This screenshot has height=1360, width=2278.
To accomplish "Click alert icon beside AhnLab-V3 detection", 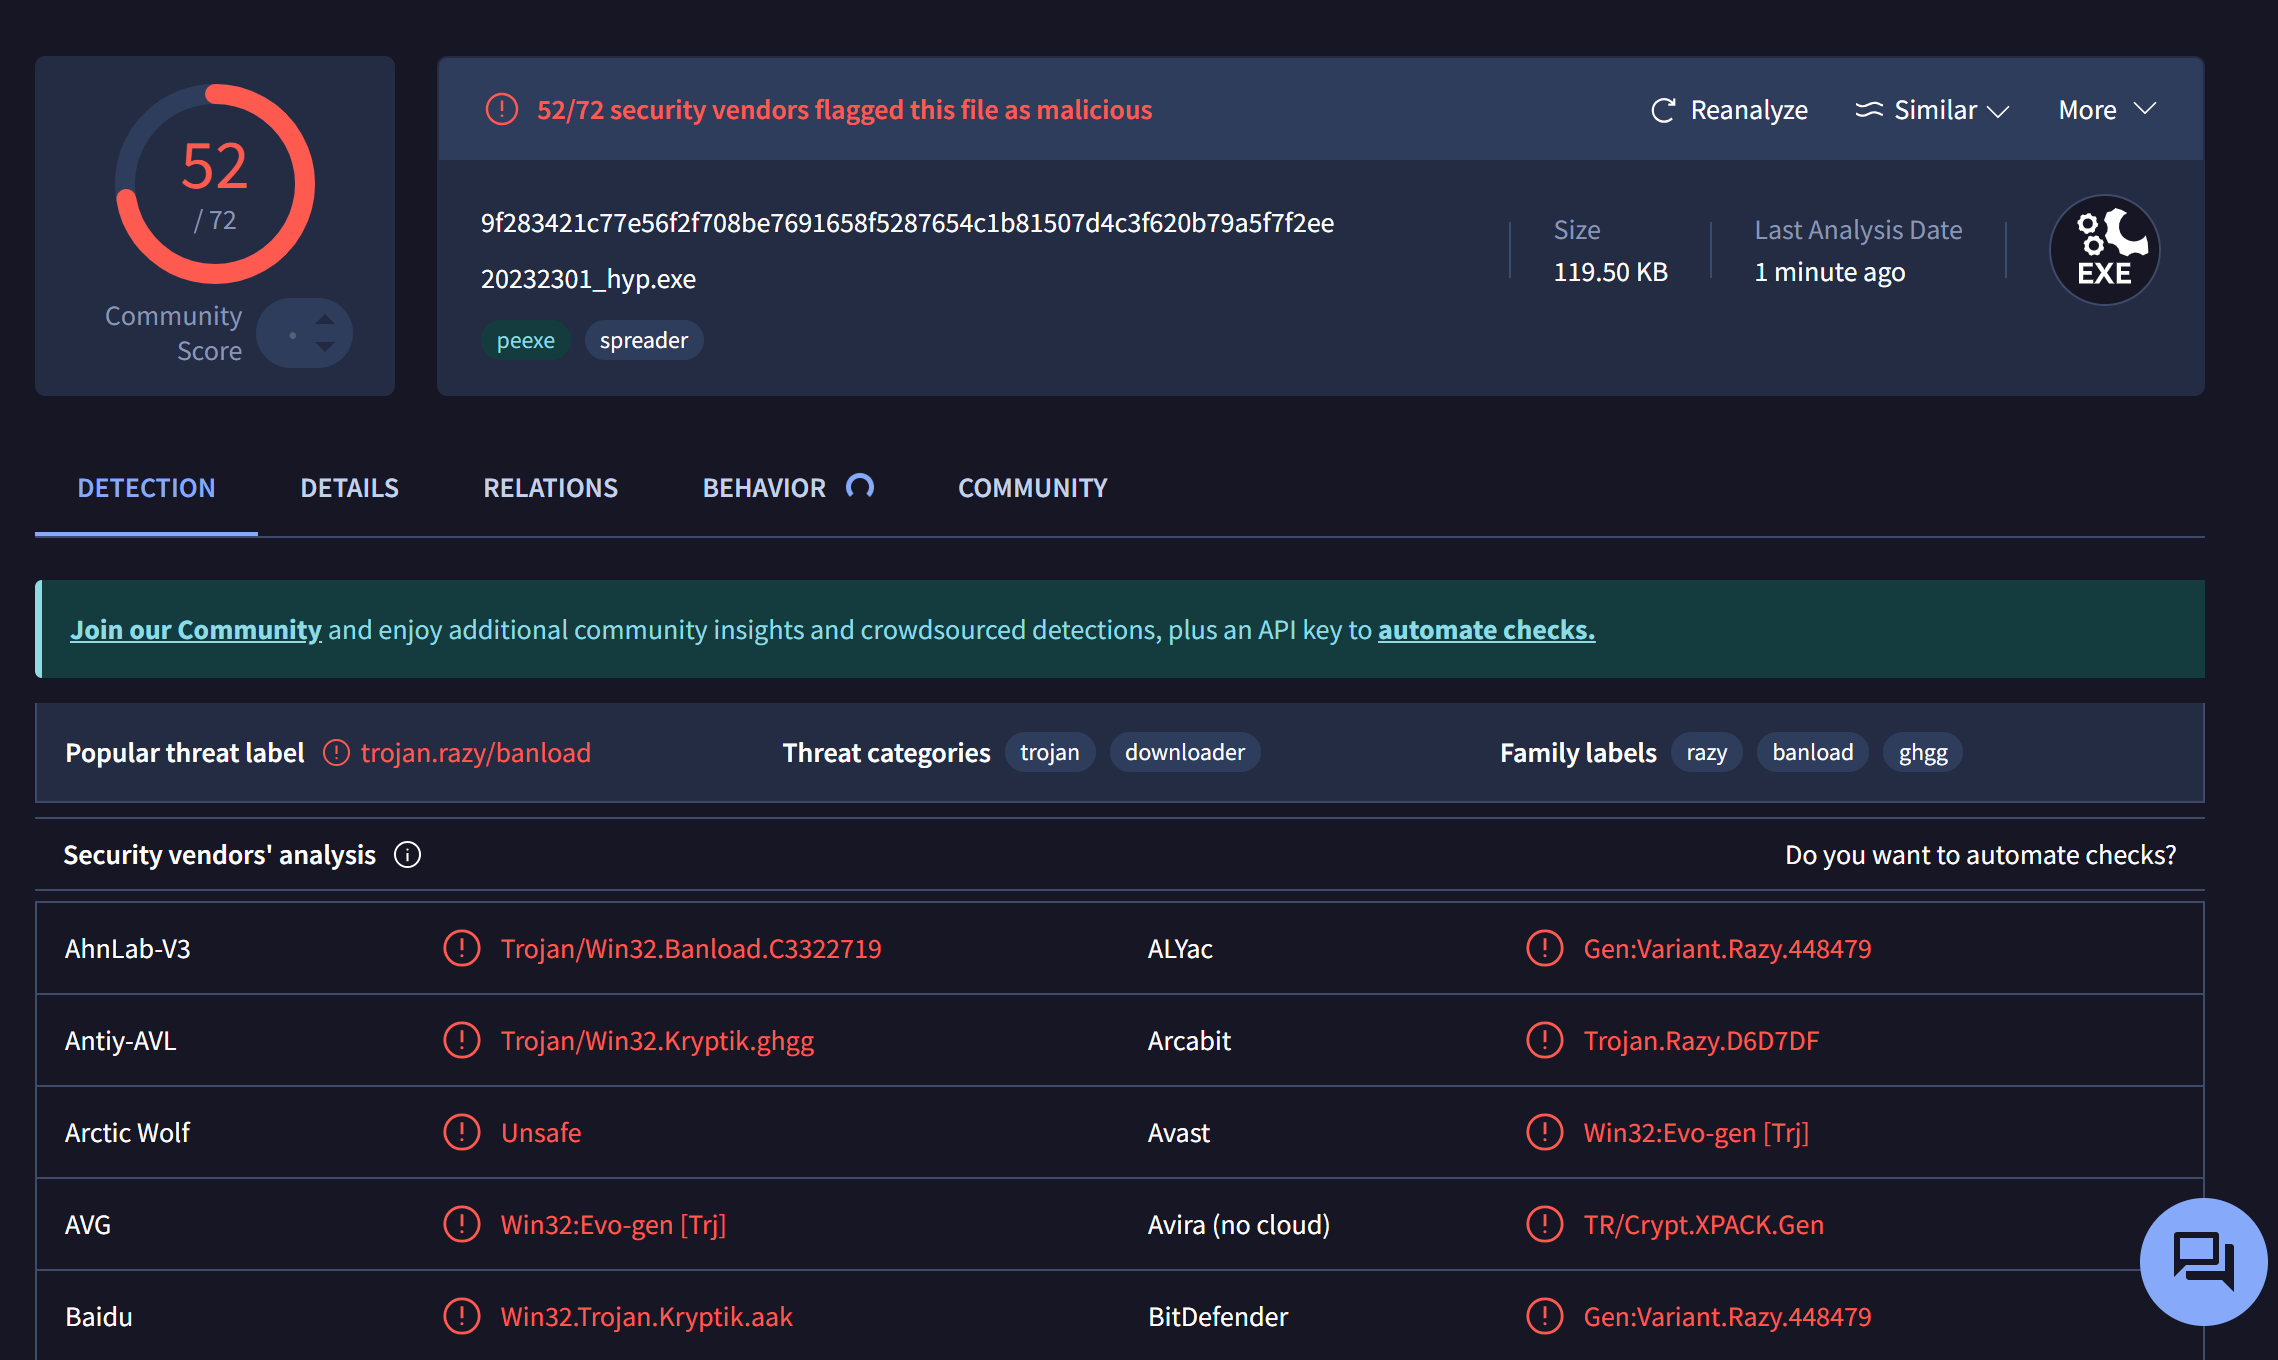I will click(x=461, y=948).
